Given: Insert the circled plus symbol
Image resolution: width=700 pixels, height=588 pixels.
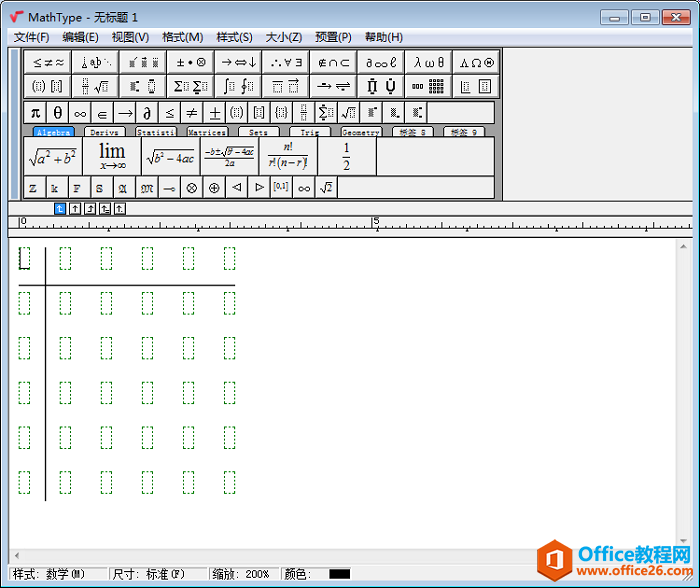Looking at the screenshot, I should point(214,188).
